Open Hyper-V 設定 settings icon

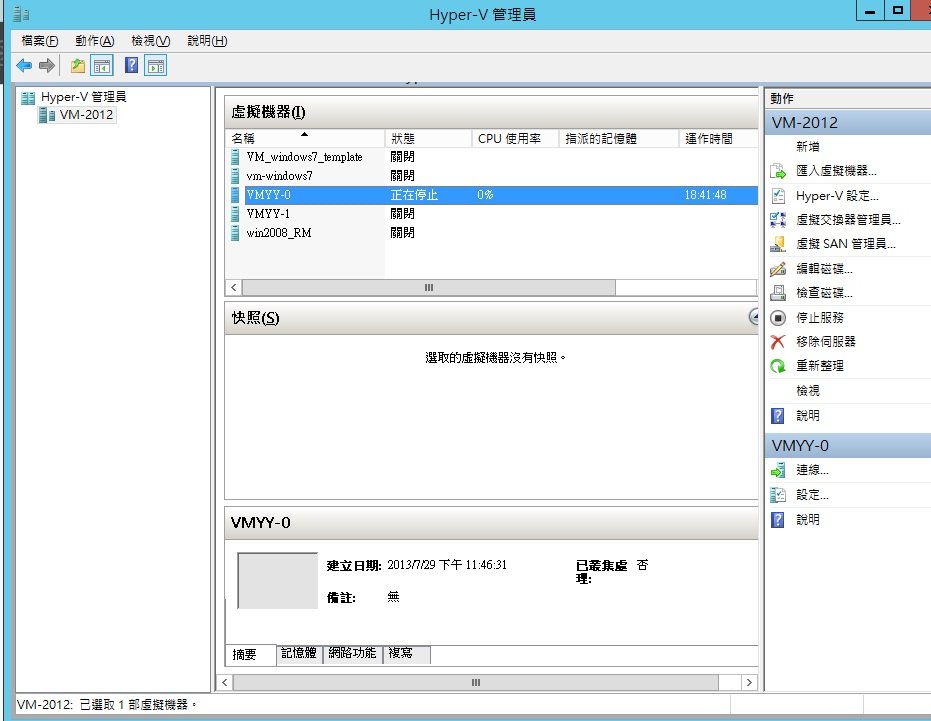778,195
